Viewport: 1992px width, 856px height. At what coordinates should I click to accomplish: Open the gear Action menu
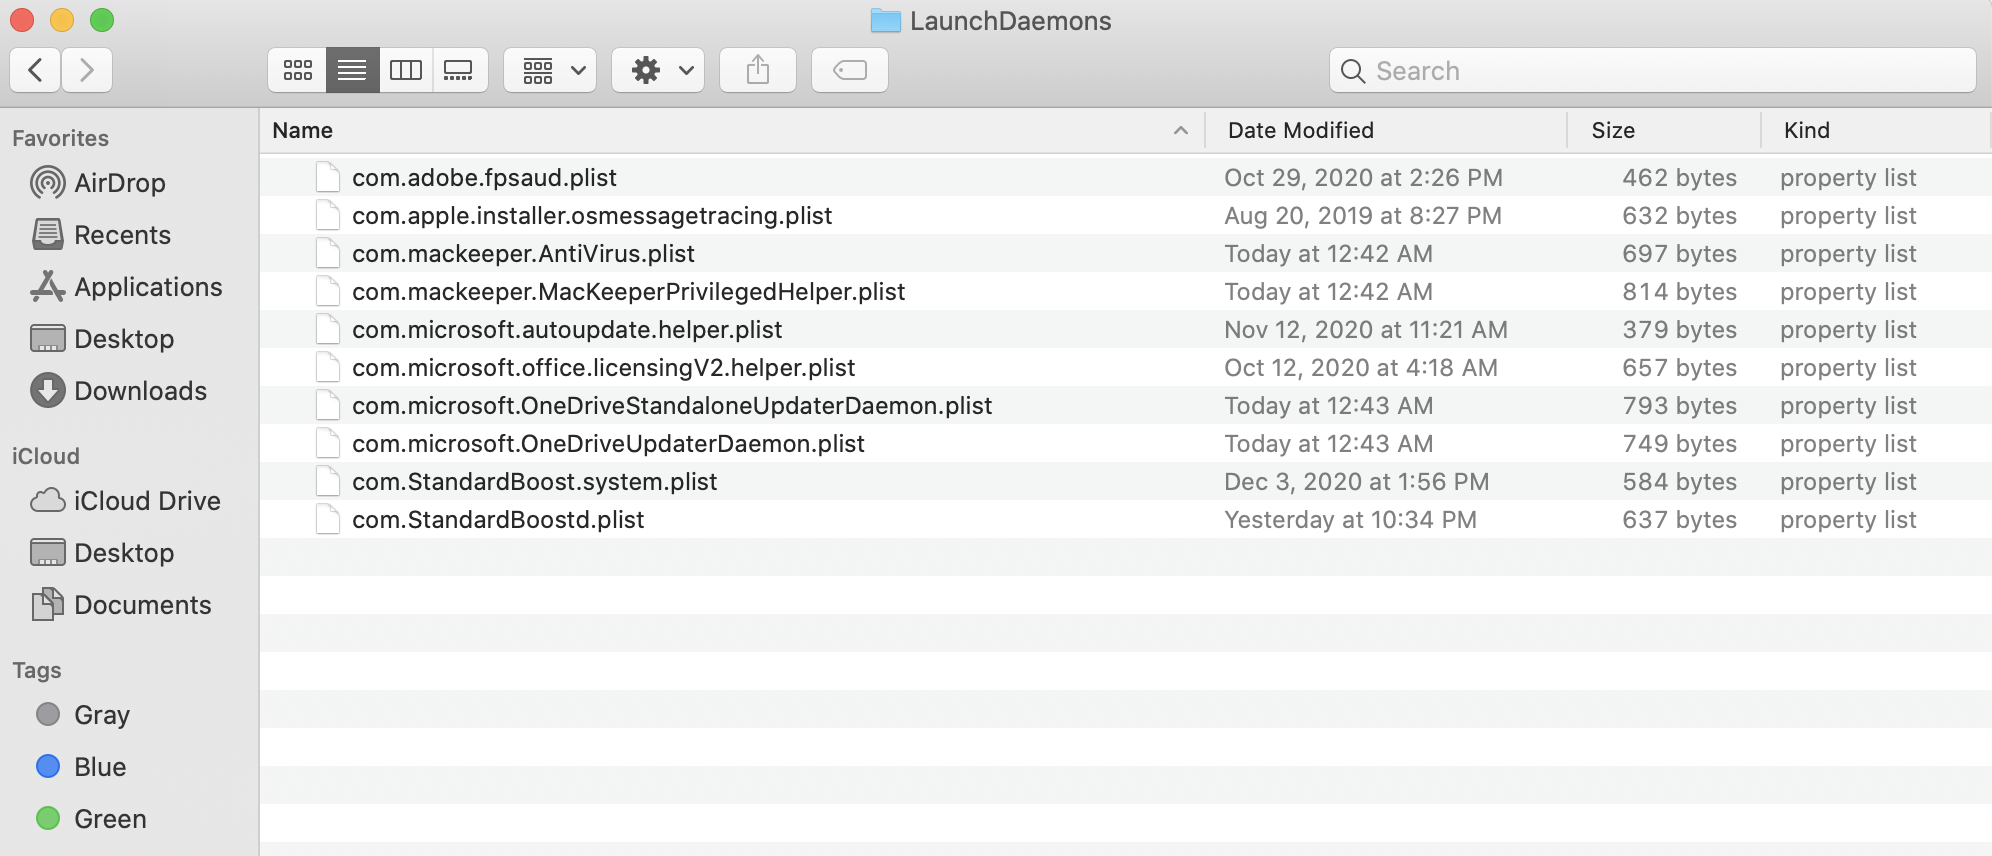[659, 70]
